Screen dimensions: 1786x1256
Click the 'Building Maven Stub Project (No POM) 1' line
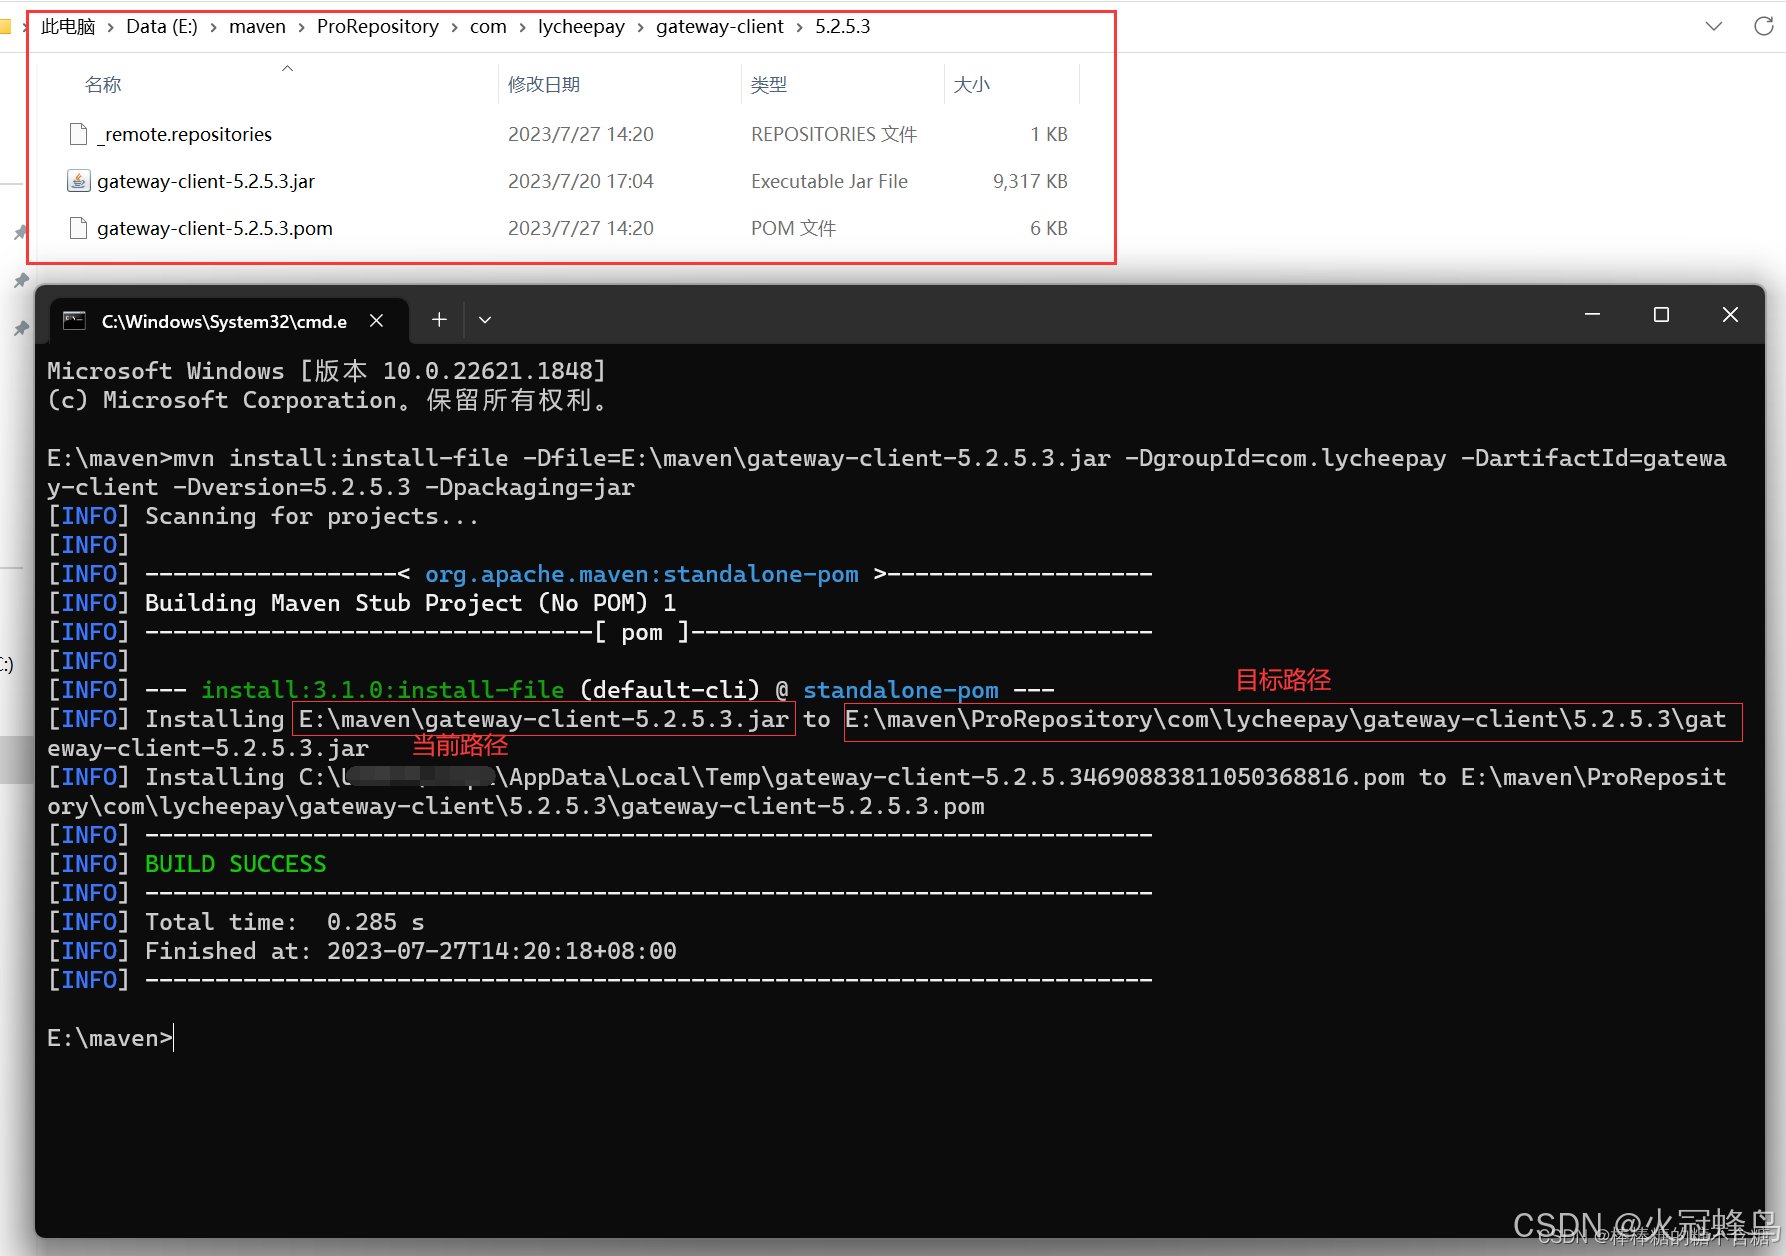tap(411, 603)
